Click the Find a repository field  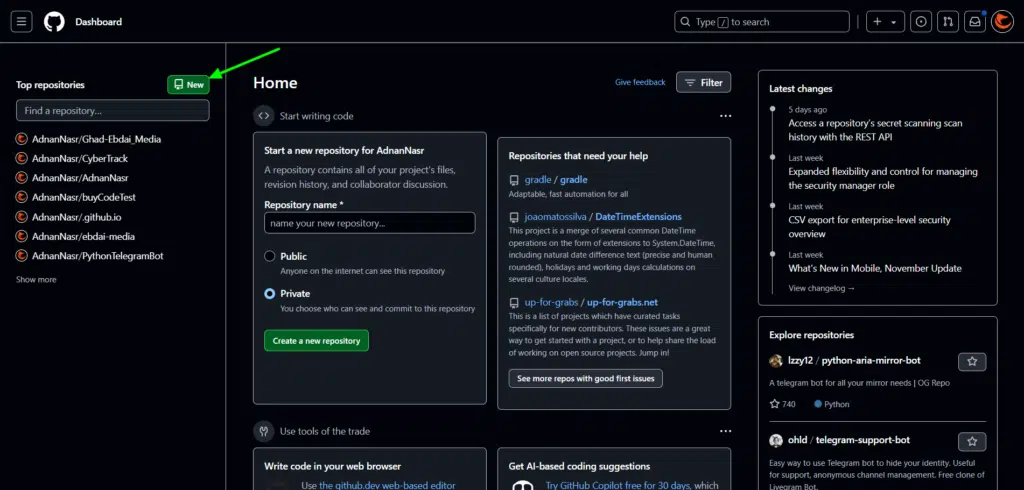112,110
